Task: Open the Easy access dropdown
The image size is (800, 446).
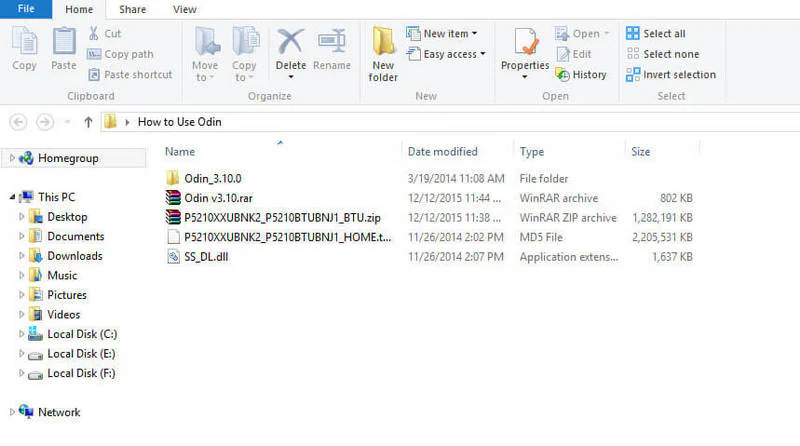Action: [x=446, y=54]
